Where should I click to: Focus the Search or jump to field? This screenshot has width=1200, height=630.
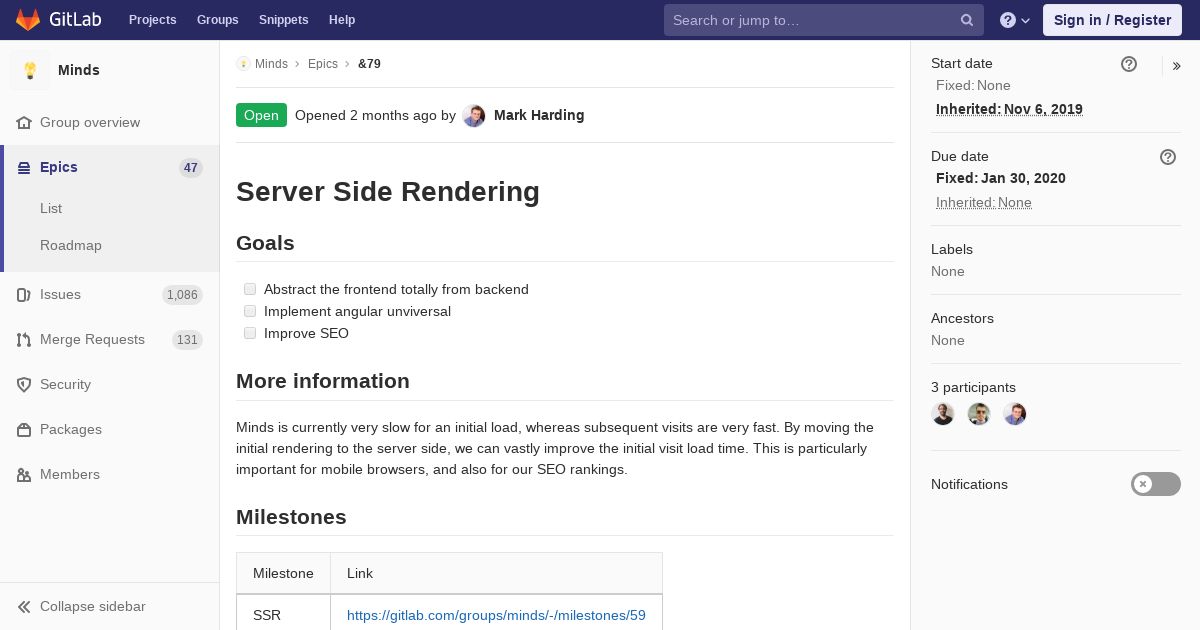(823, 20)
